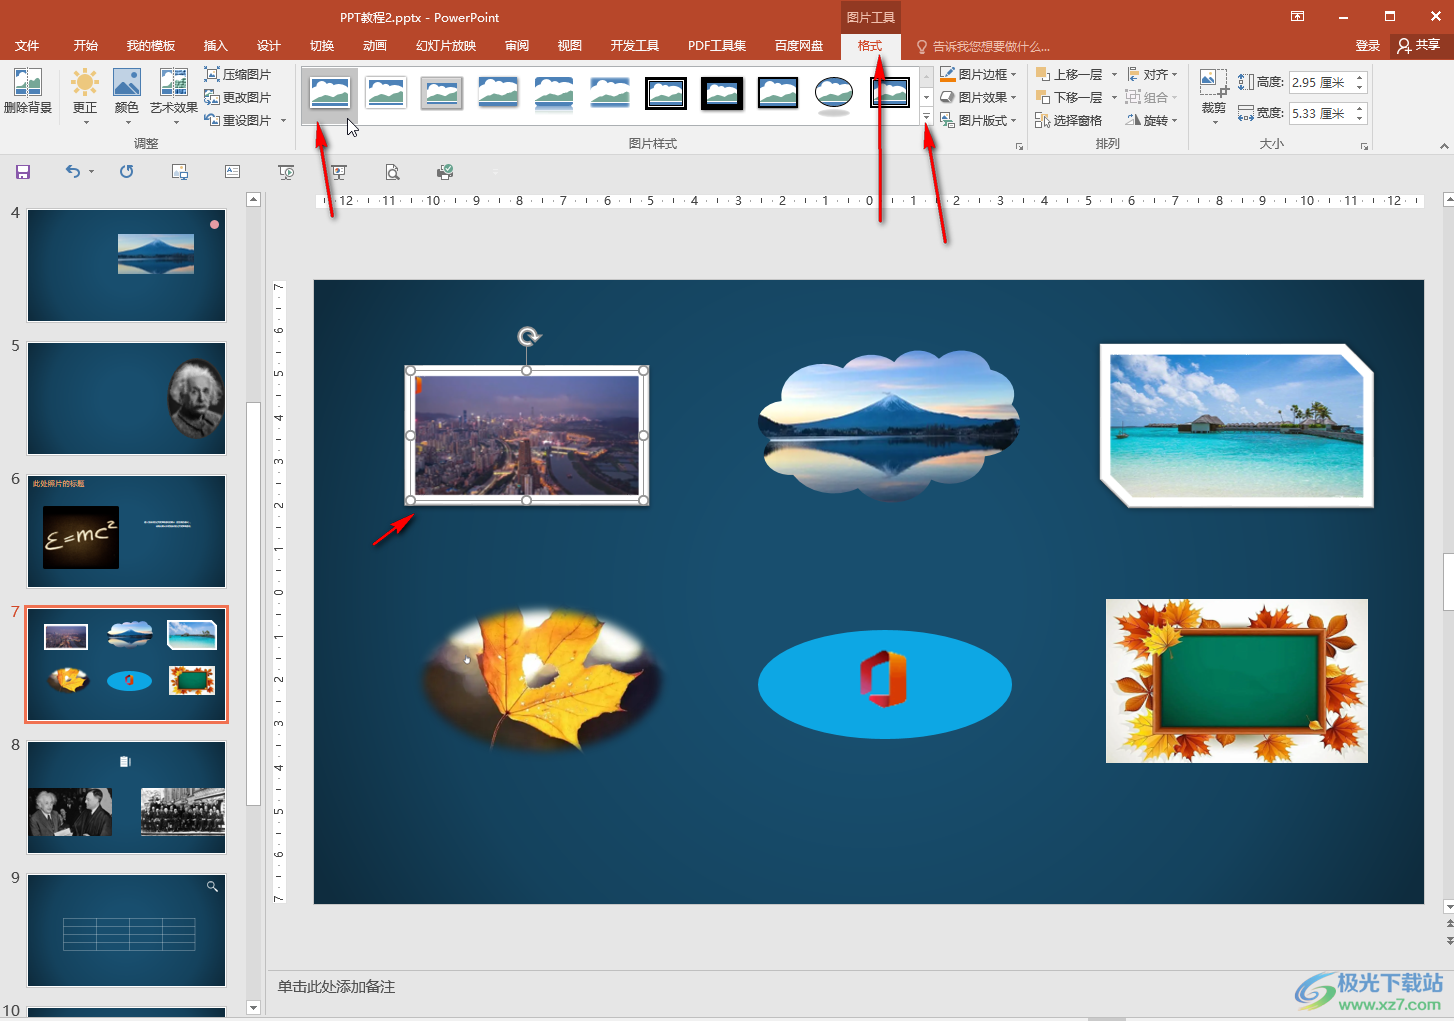The width and height of the screenshot is (1454, 1021).
Task: Click the Redo/repeat icon
Action: pos(126,172)
